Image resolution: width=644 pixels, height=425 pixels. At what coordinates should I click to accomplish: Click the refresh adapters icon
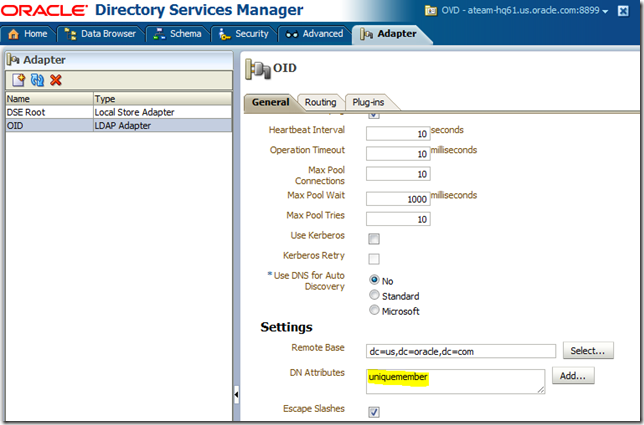(37, 80)
